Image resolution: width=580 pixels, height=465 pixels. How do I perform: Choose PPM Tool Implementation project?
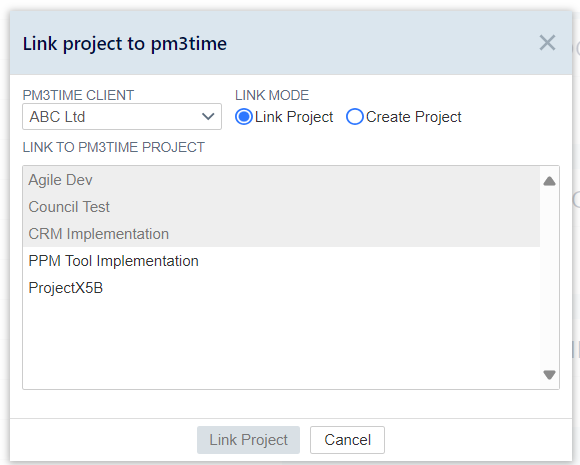[x=281, y=261]
